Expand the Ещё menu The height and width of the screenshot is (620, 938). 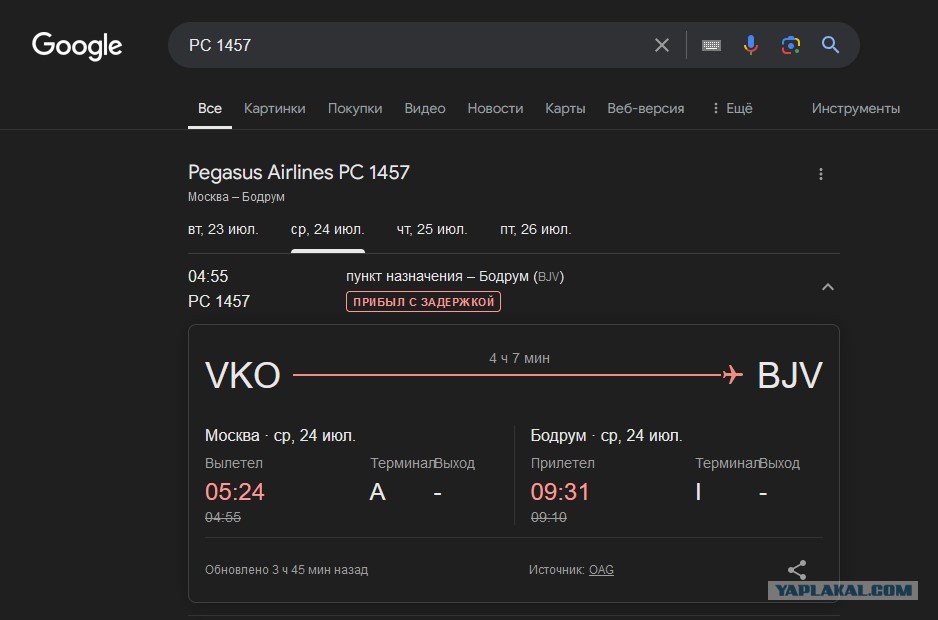(732, 108)
